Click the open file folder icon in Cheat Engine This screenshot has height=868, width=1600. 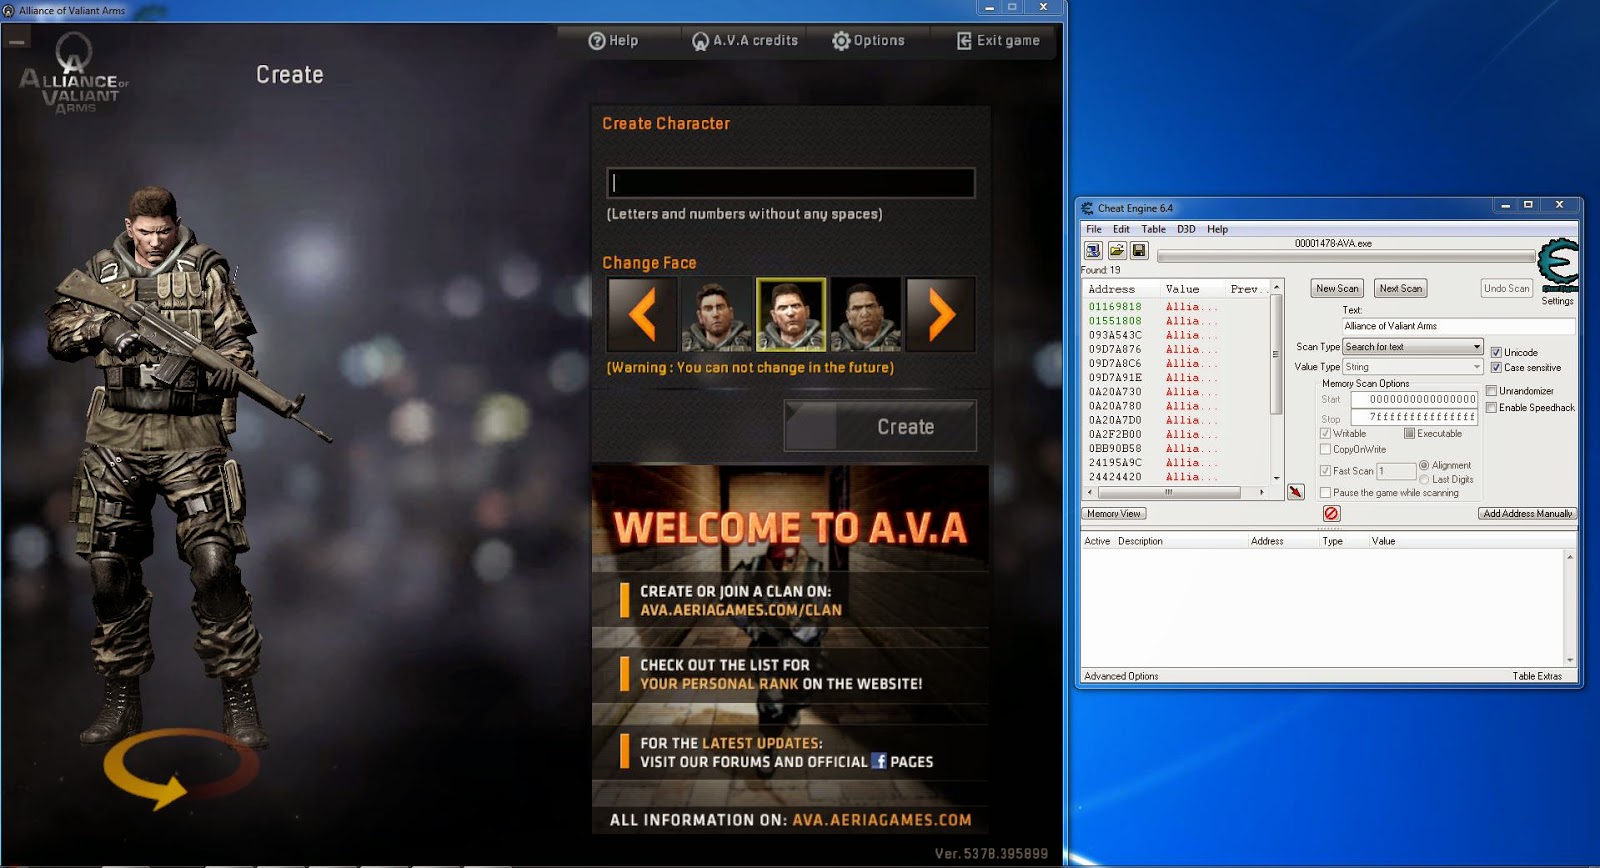click(1116, 250)
